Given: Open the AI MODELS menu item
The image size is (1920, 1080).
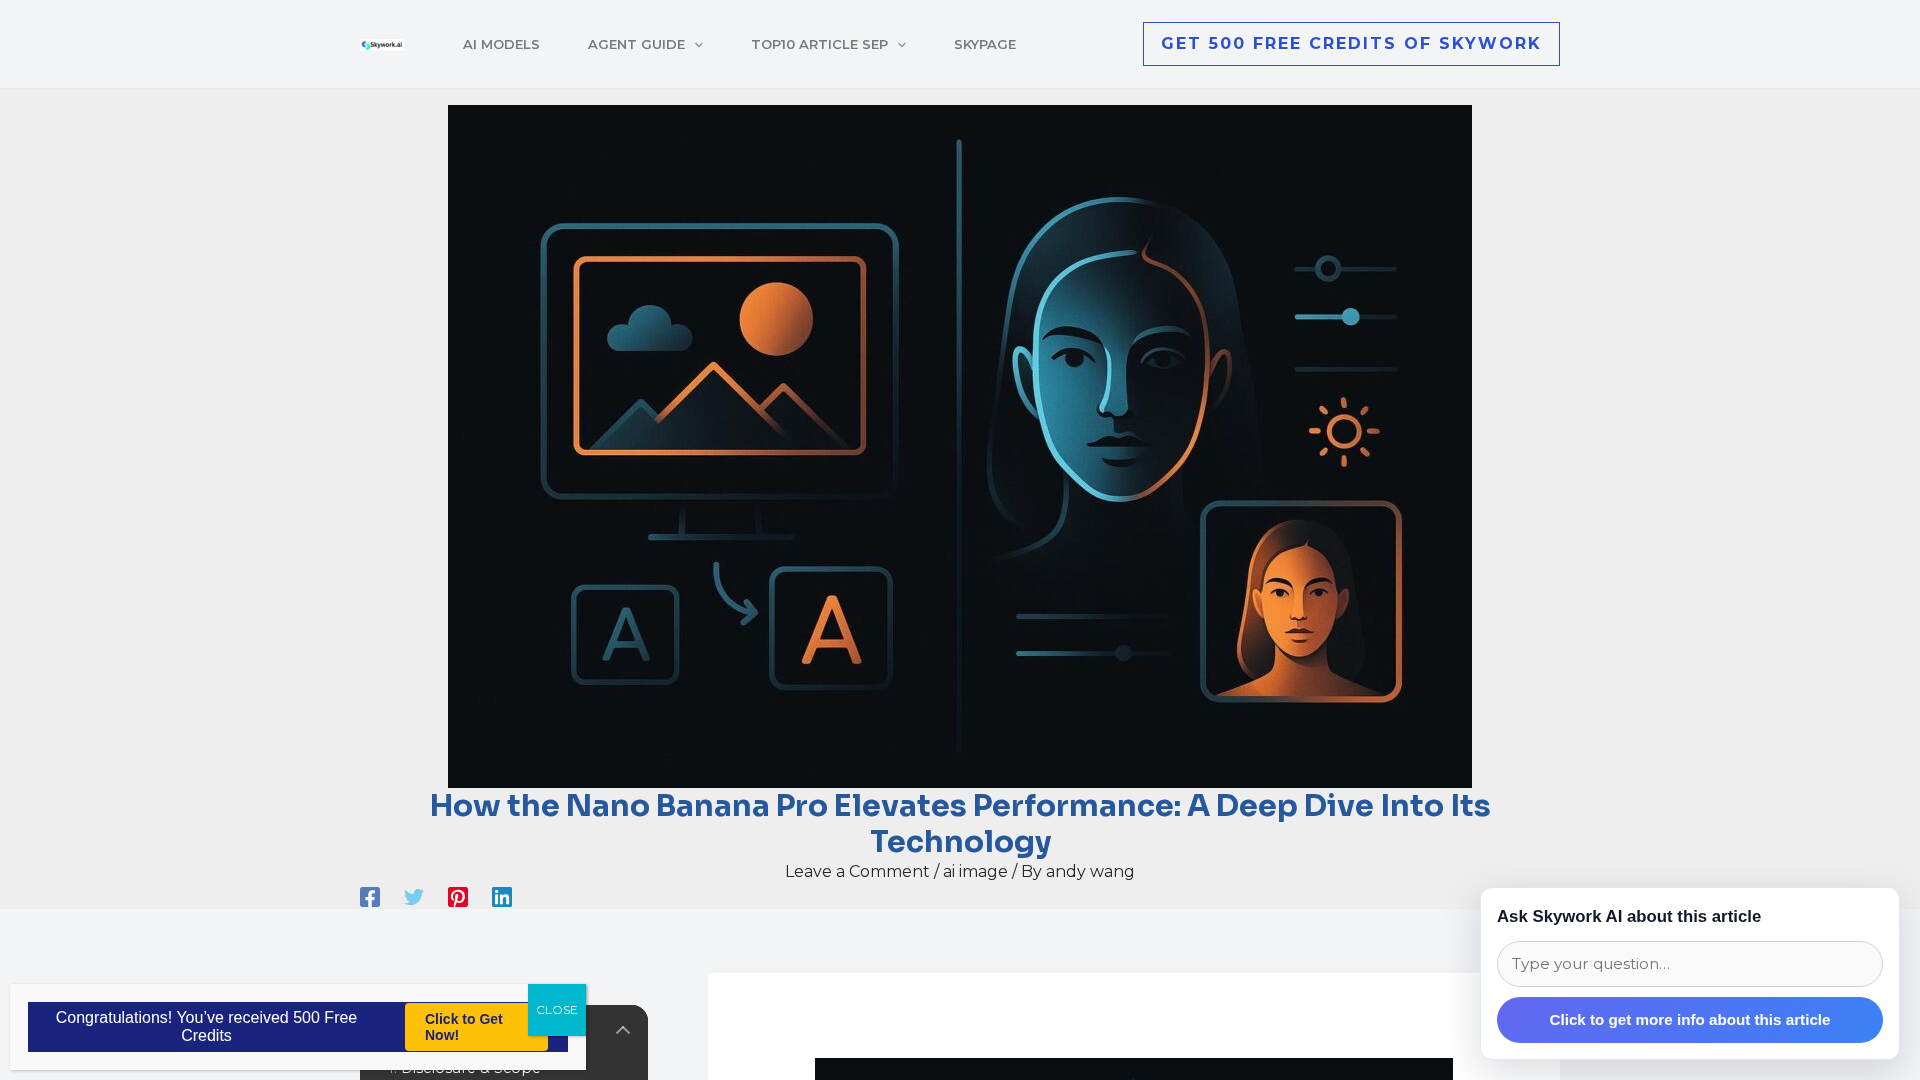Looking at the screenshot, I should (501, 44).
